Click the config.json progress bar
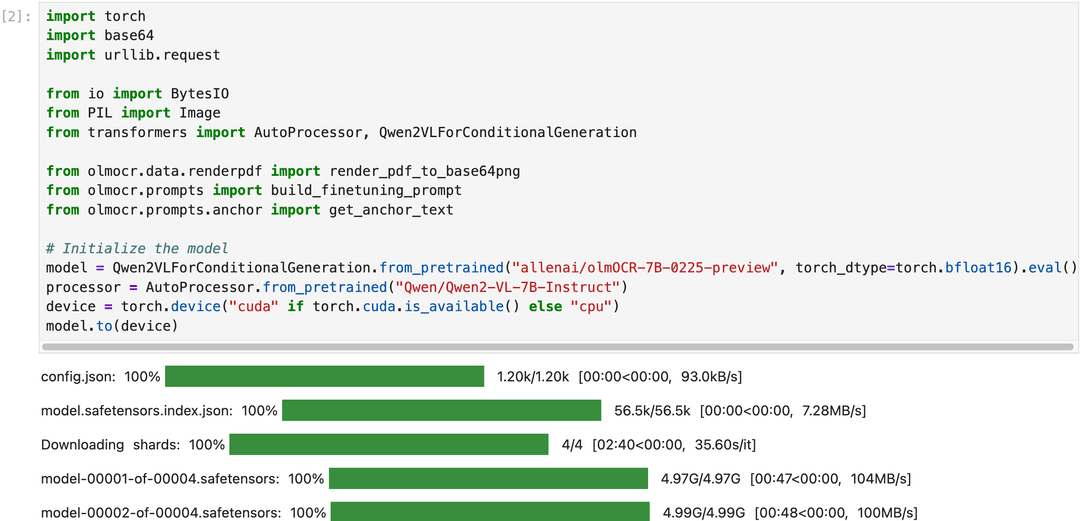Image resolution: width=1080 pixels, height=521 pixels. 324,376
